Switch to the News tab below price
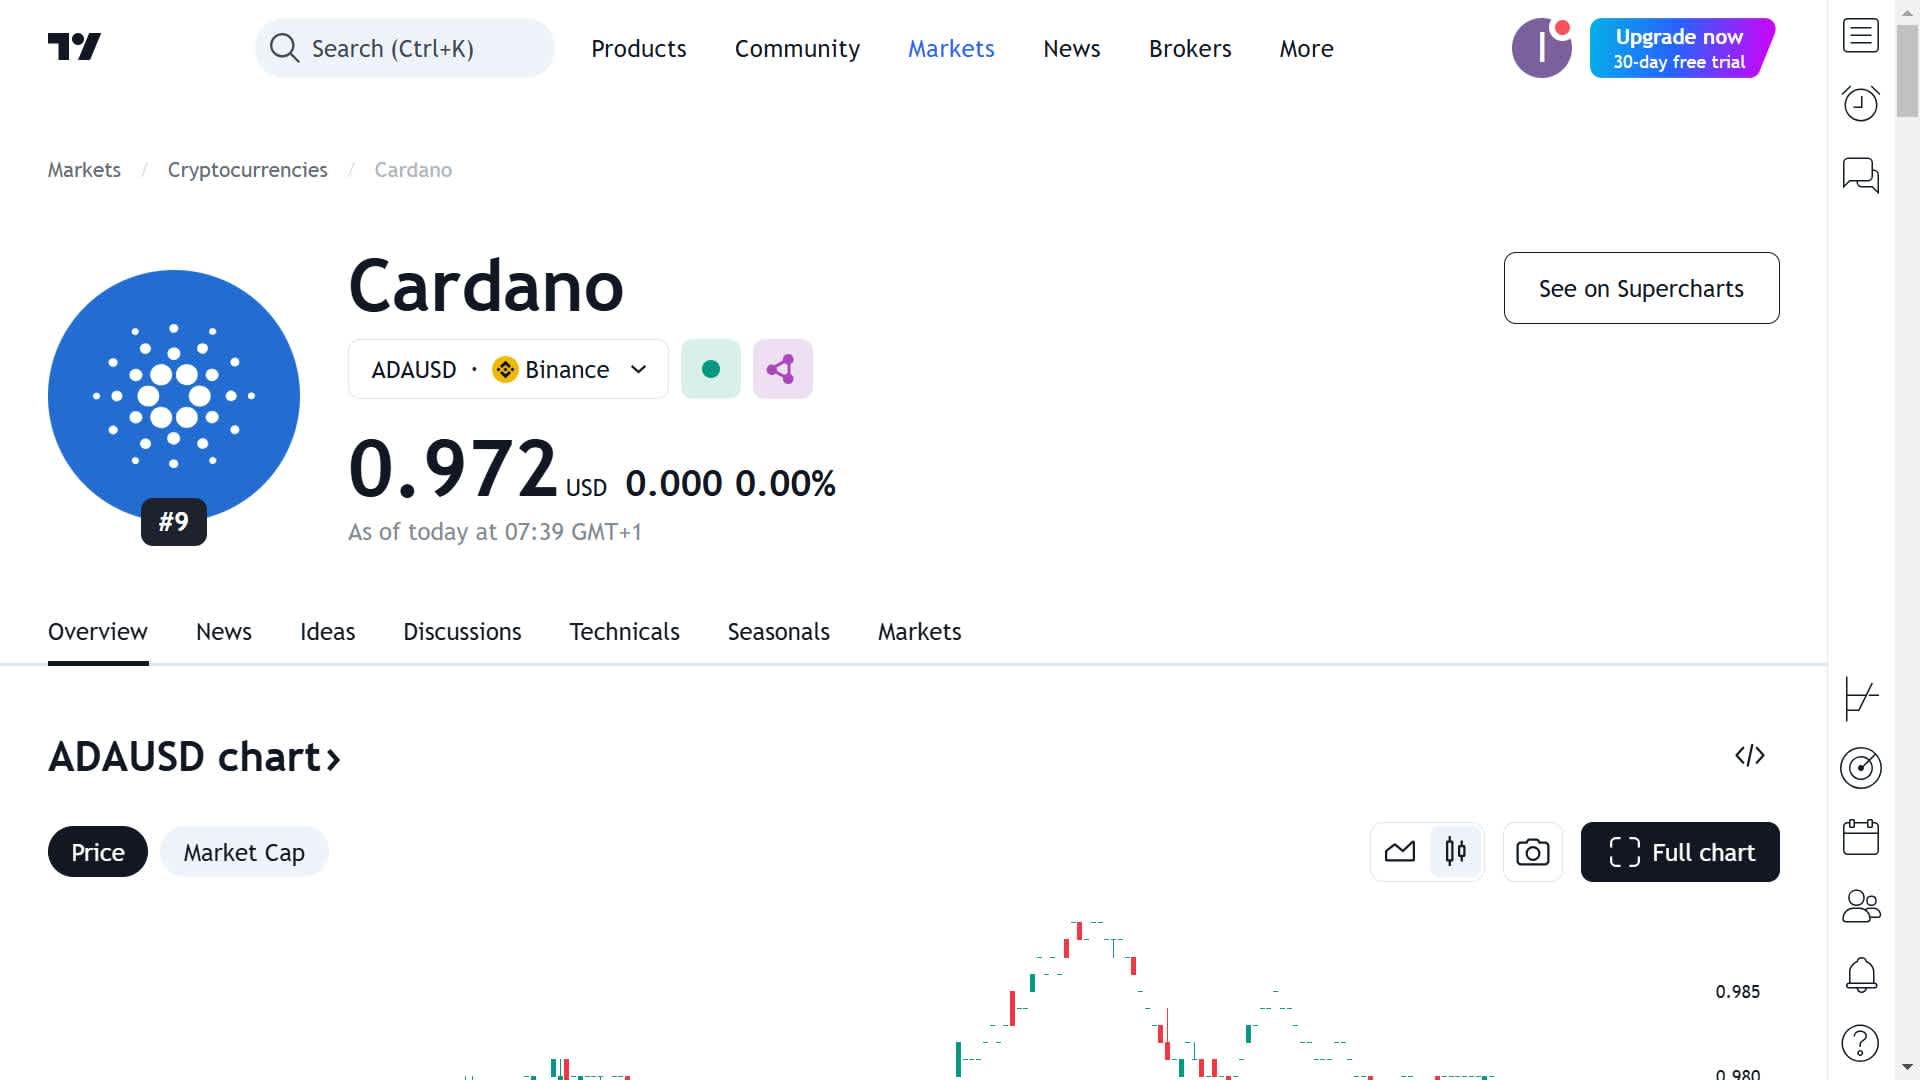 pyautogui.click(x=224, y=632)
